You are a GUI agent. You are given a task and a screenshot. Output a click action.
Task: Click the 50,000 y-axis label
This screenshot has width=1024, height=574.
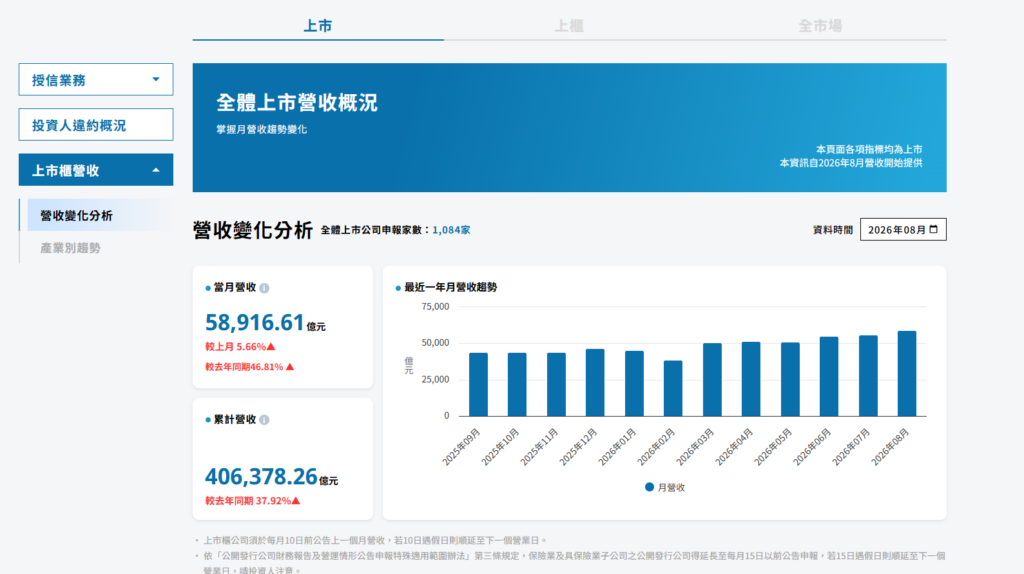click(436, 343)
